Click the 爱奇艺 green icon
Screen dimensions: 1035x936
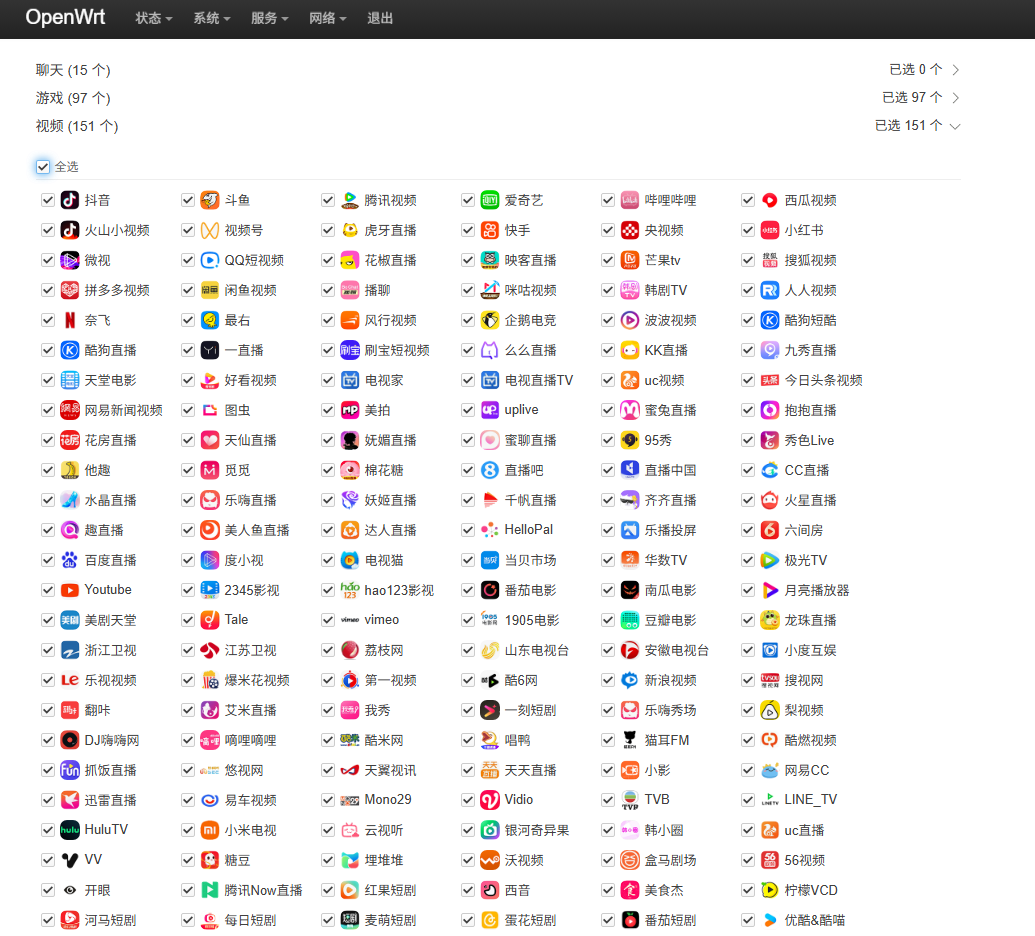490,200
